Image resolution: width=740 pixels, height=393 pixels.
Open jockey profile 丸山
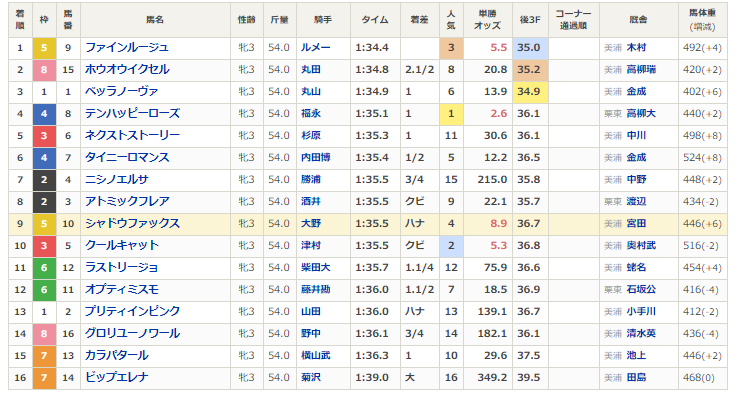311,92
